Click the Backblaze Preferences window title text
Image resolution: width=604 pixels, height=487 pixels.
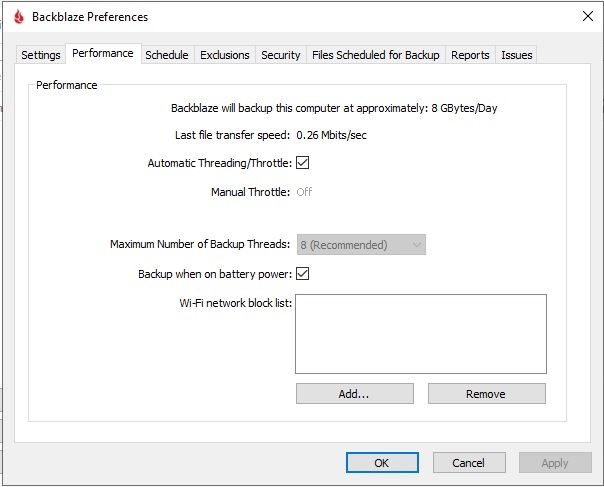[90, 17]
